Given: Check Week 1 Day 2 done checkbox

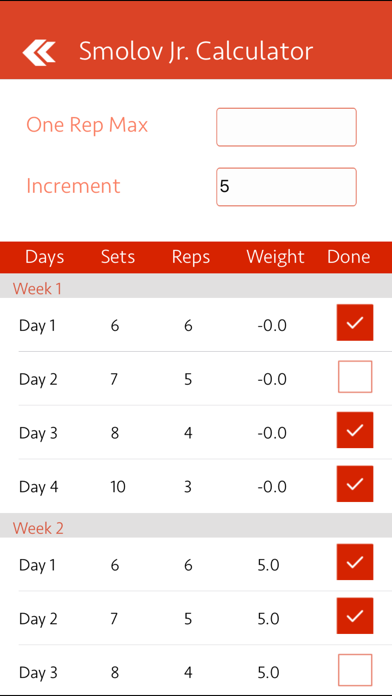Looking at the screenshot, I should pos(355,376).
